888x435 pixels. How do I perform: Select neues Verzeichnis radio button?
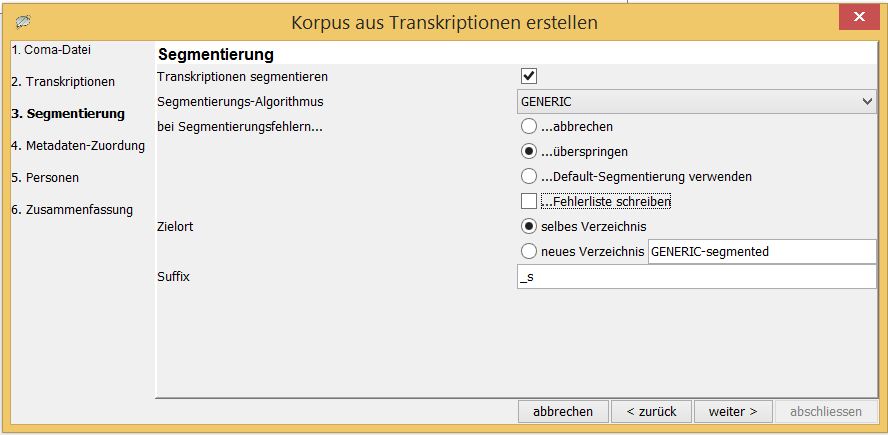[x=529, y=251]
